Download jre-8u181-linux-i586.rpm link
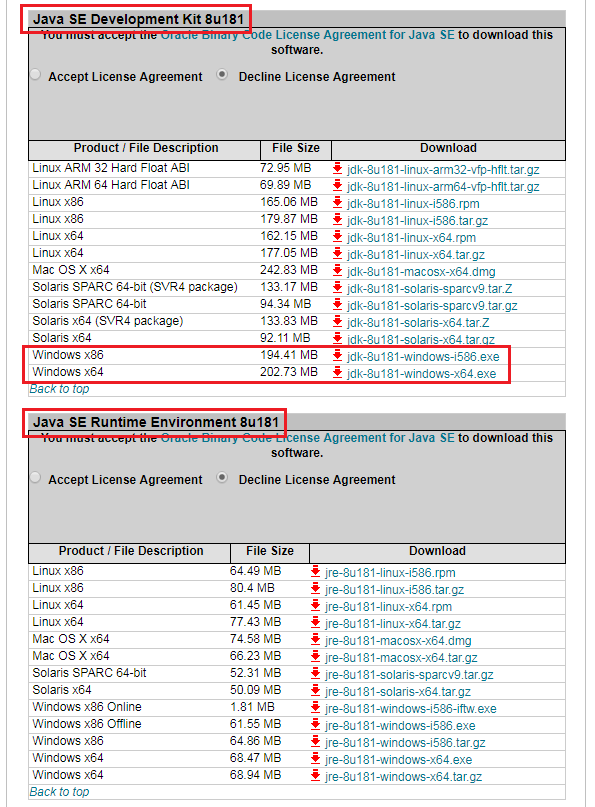The image size is (595, 807). point(390,573)
